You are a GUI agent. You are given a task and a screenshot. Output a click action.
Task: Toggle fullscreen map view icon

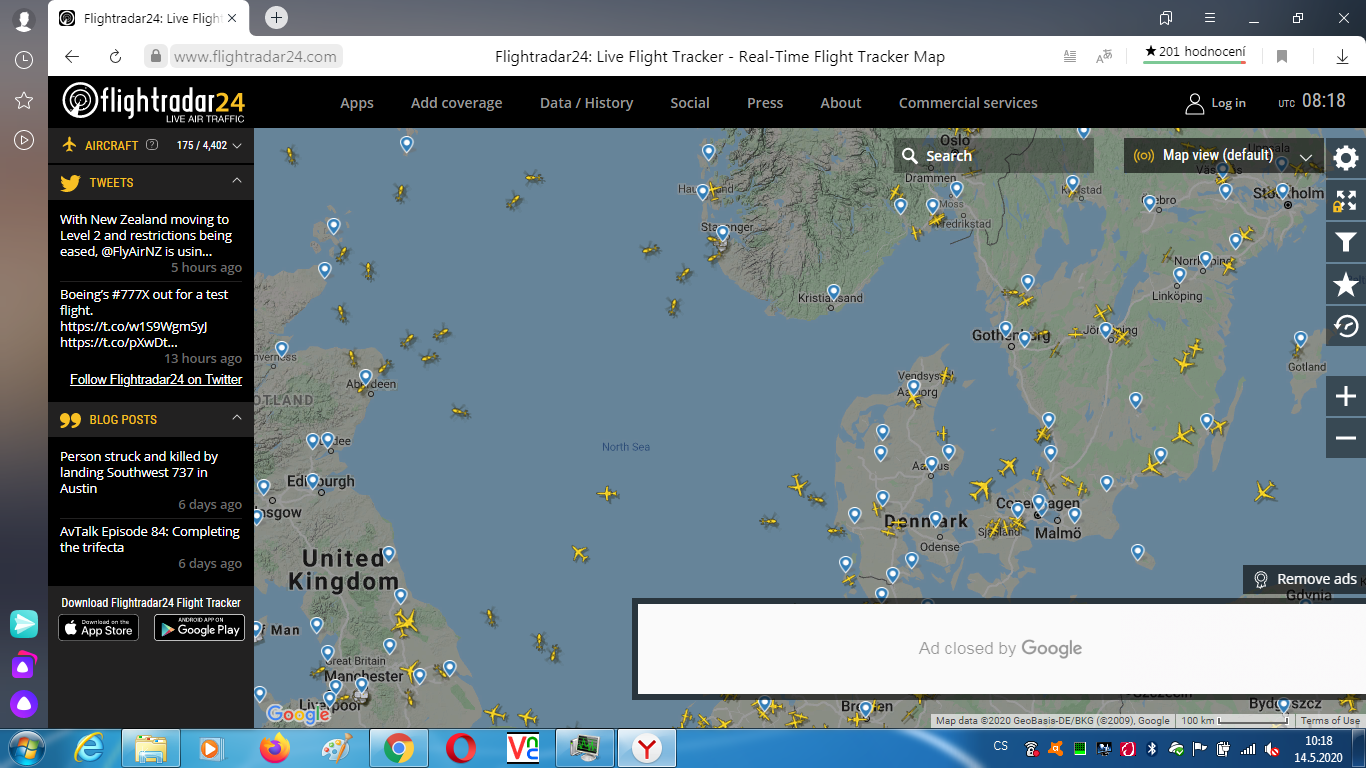[x=1346, y=201]
